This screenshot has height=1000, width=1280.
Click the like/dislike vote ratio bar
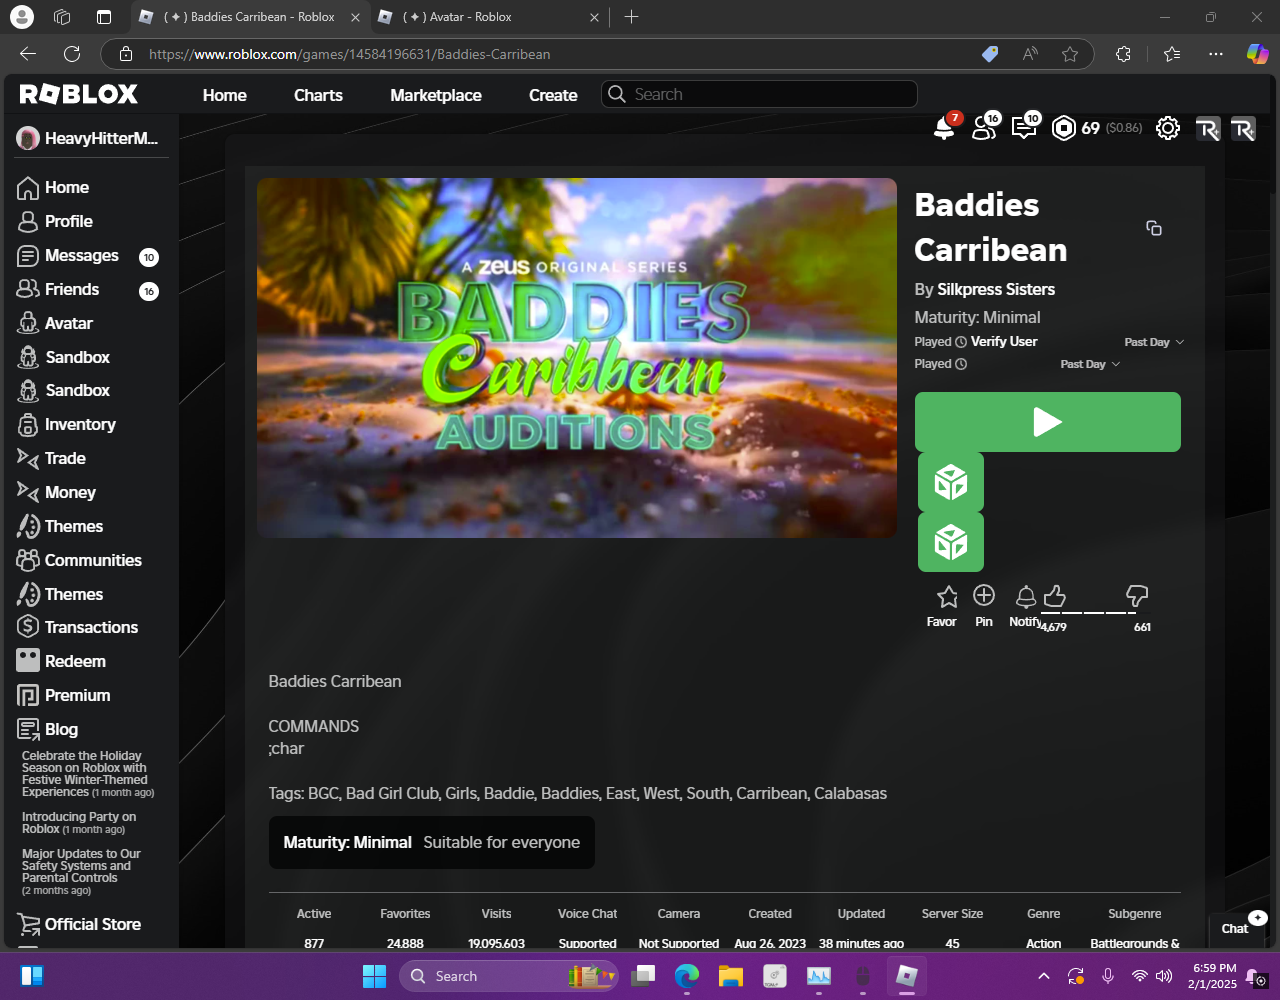[1095, 613]
